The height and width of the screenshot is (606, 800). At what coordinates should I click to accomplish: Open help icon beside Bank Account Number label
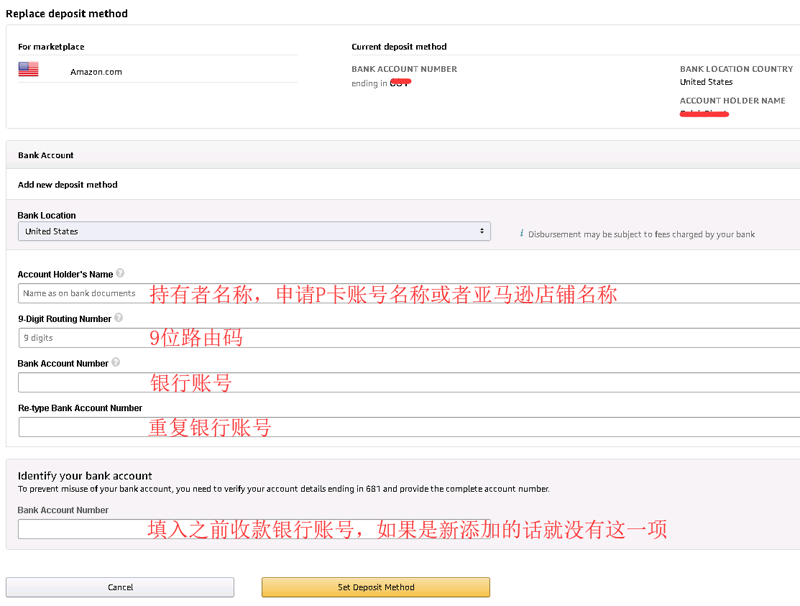pos(116,362)
